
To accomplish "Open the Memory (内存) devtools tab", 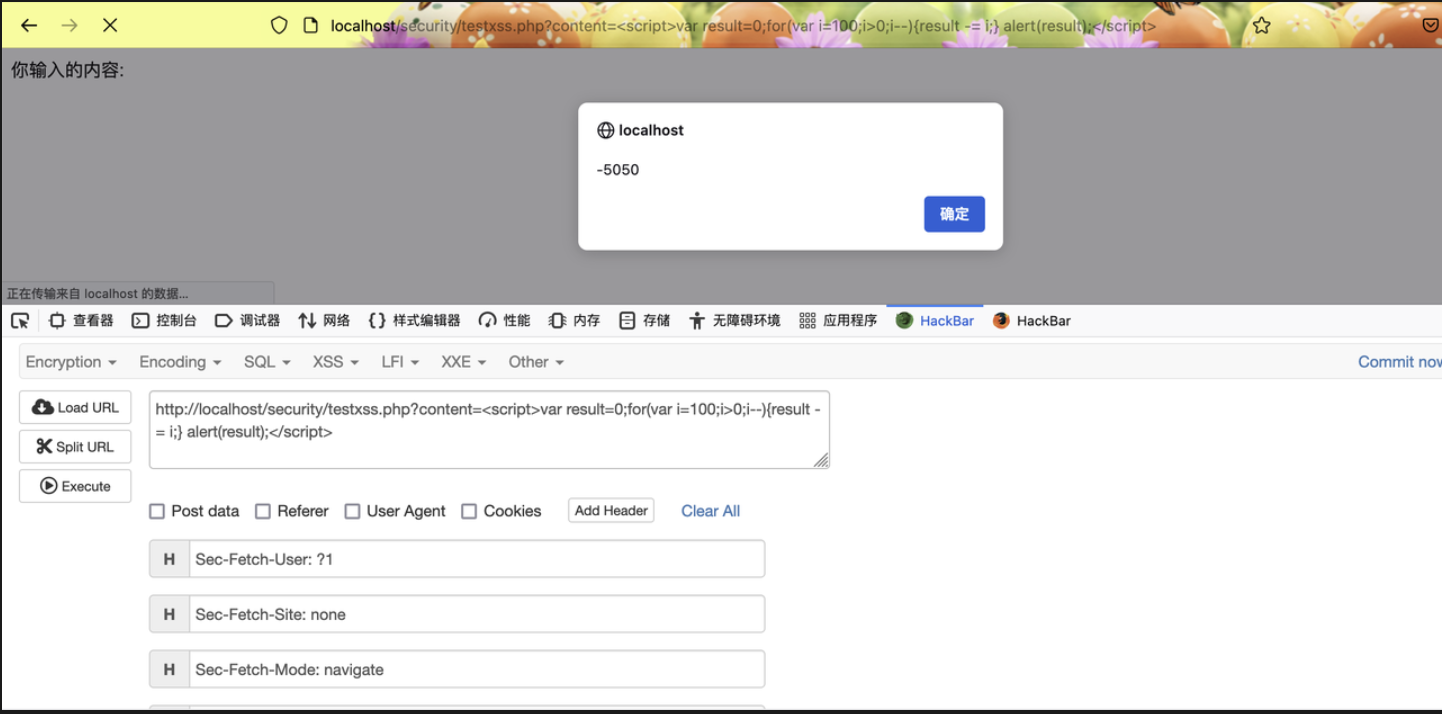I will (574, 320).
